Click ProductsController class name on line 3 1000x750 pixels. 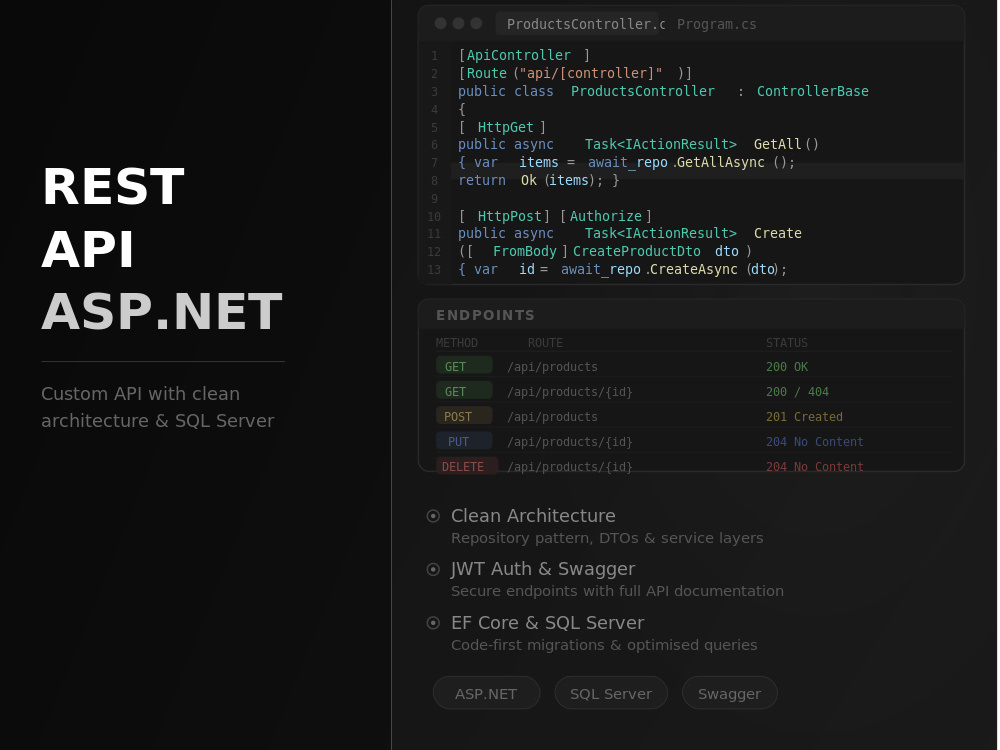(x=642, y=91)
